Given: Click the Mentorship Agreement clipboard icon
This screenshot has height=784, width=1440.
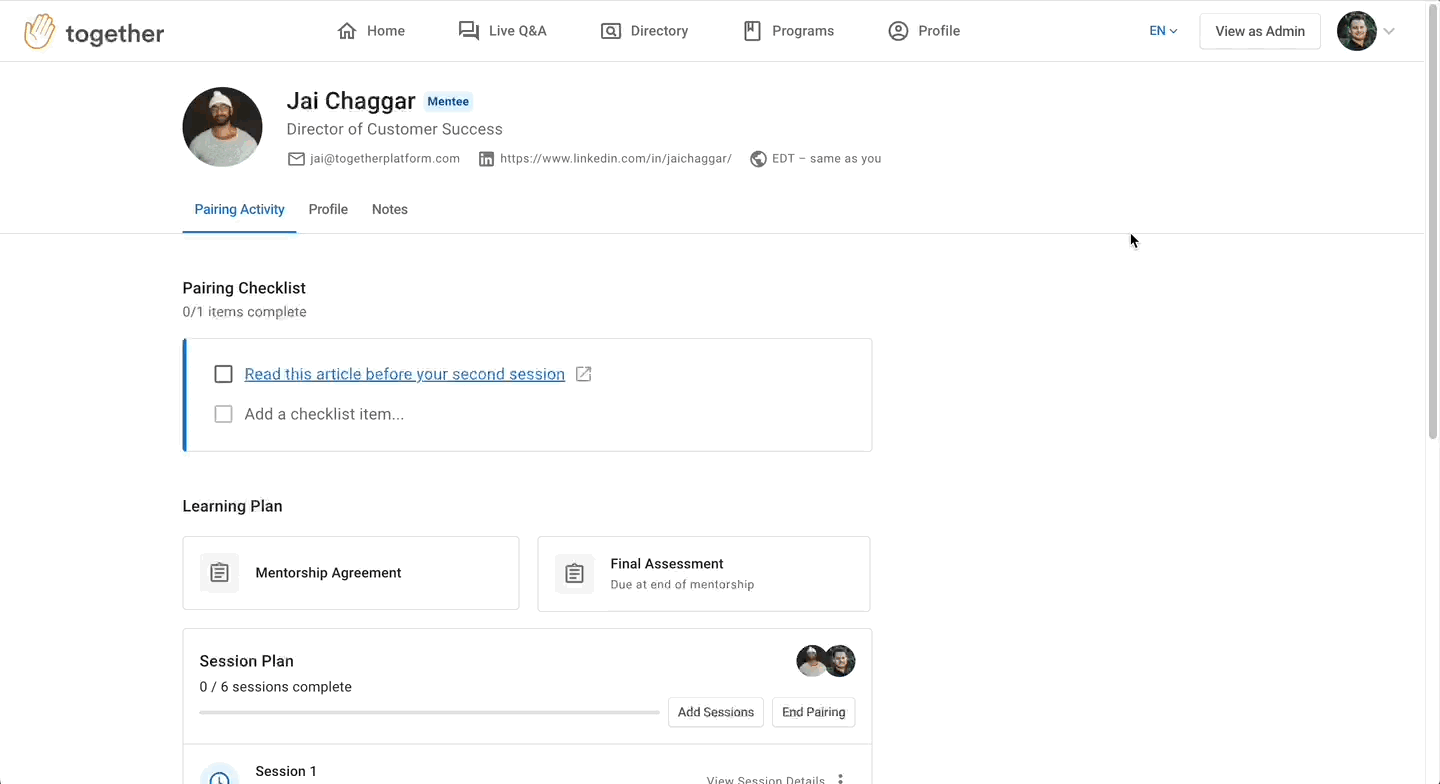Looking at the screenshot, I should click(220, 573).
